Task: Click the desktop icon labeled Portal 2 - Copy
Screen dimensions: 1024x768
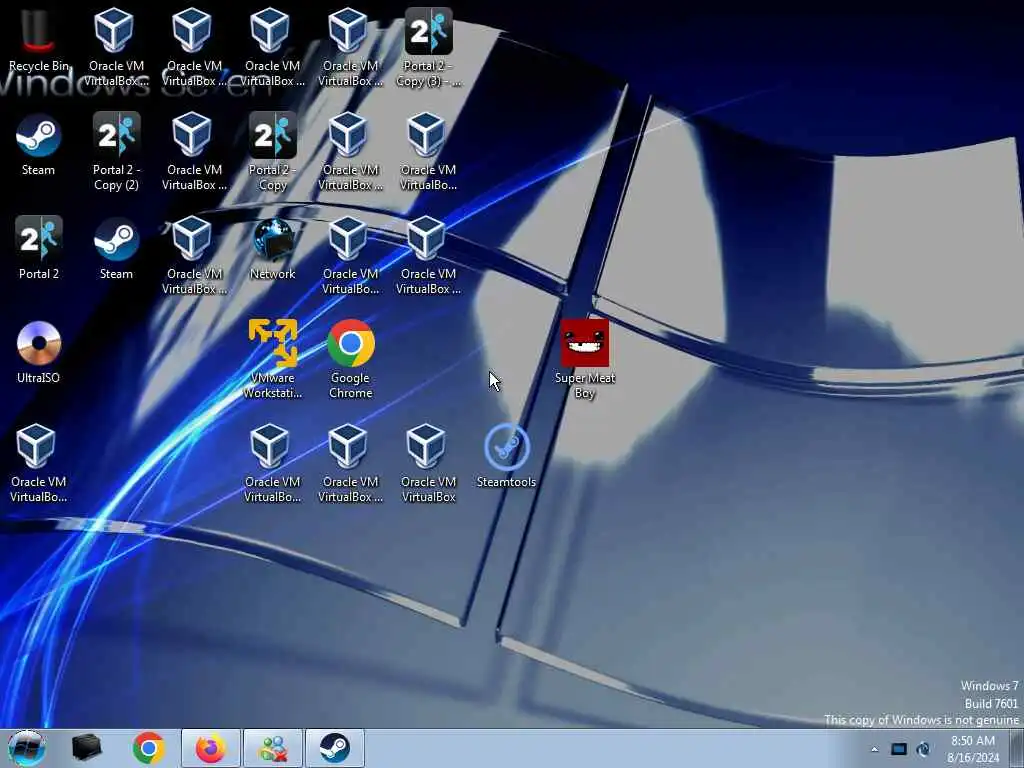Action: [272, 152]
